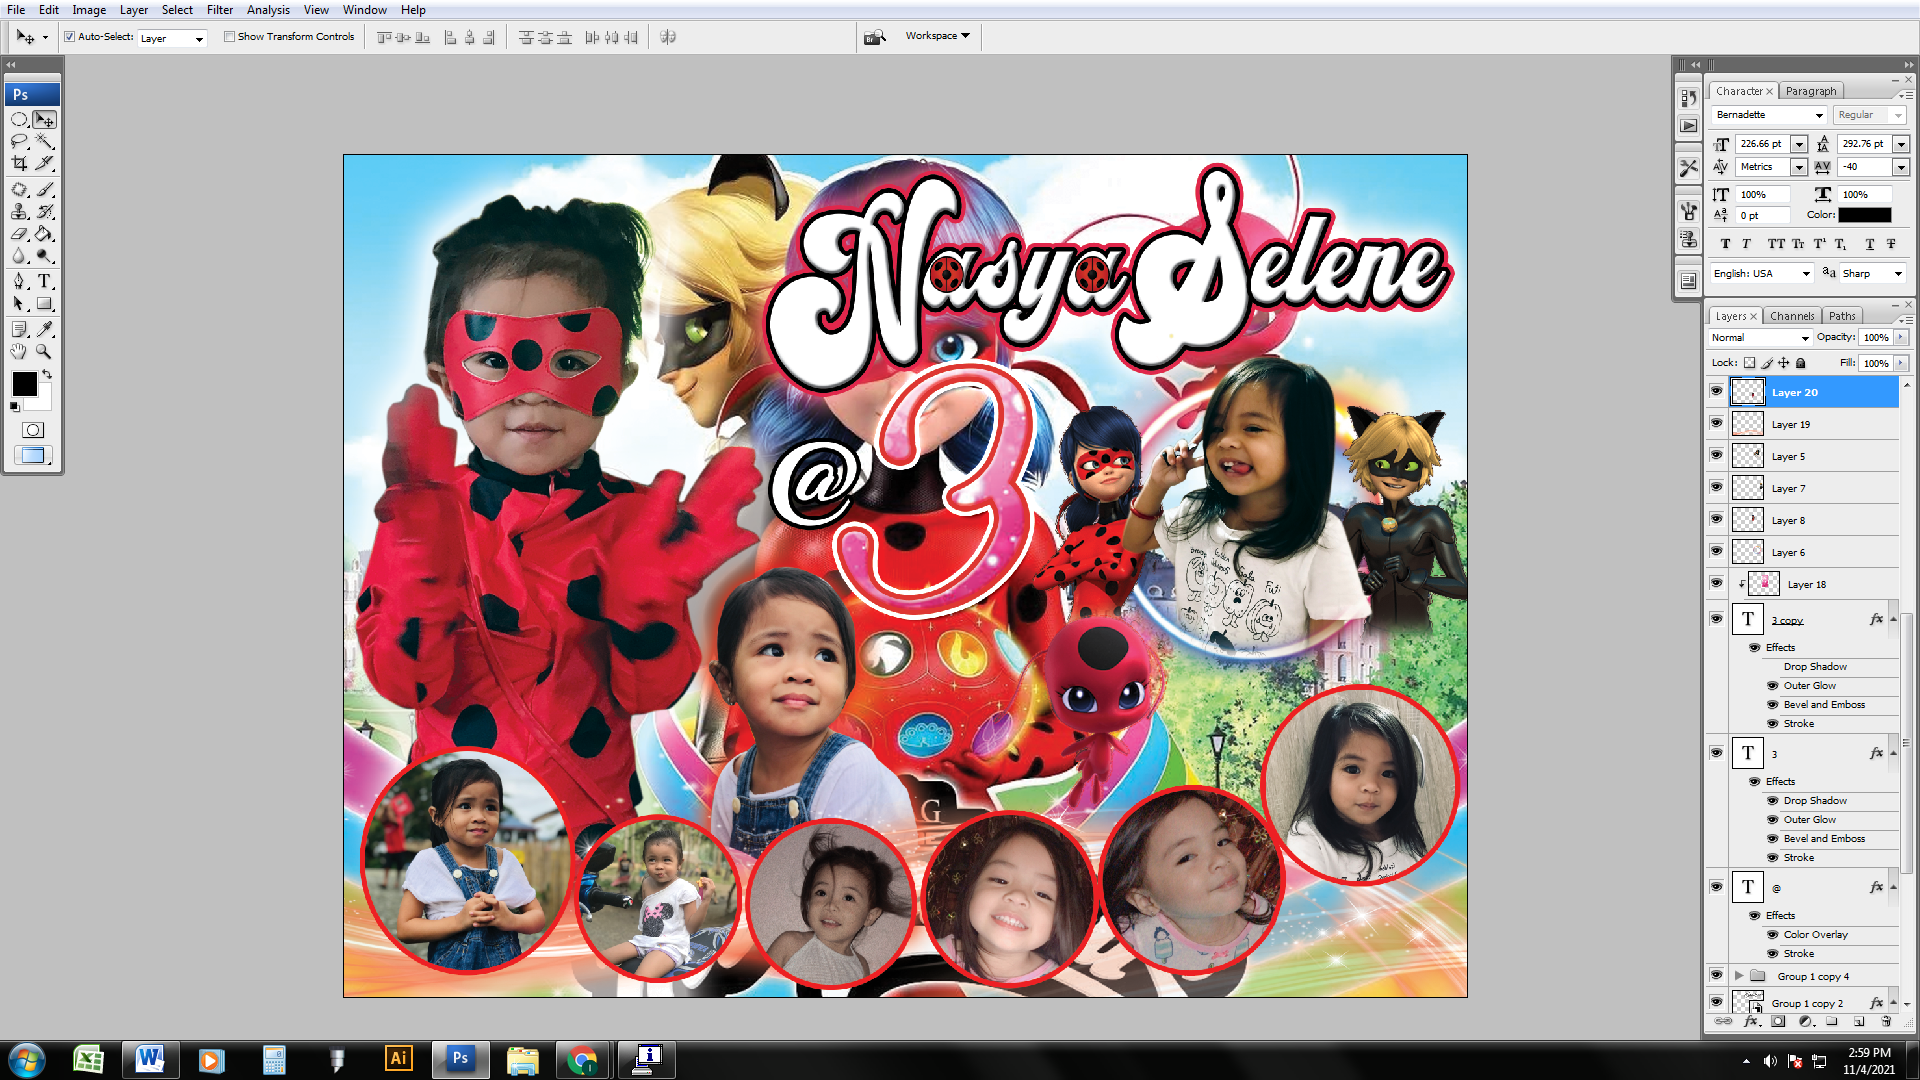Select the Elliptical Marquee tool
The width and height of the screenshot is (1920, 1080).
pyautogui.click(x=19, y=119)
